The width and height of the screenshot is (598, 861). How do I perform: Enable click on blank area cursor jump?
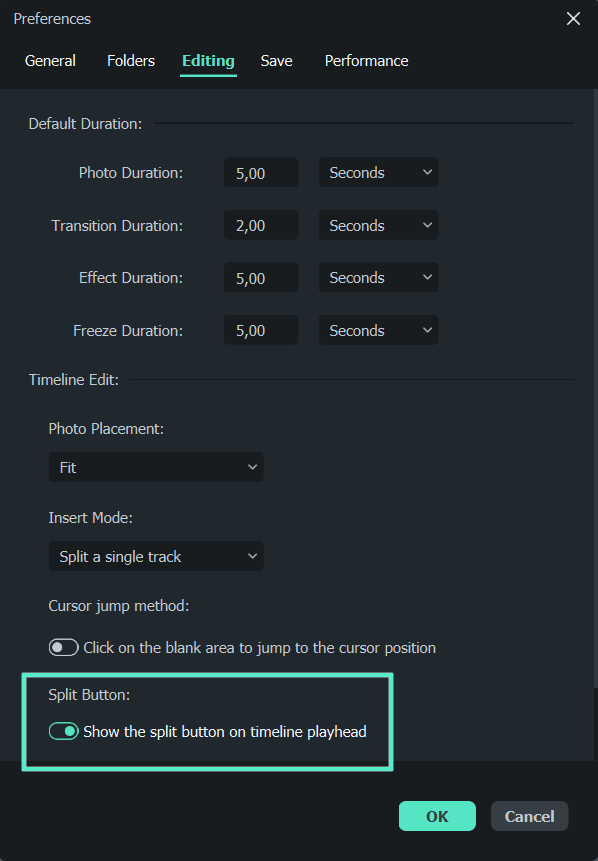click(x=63, y=647)
